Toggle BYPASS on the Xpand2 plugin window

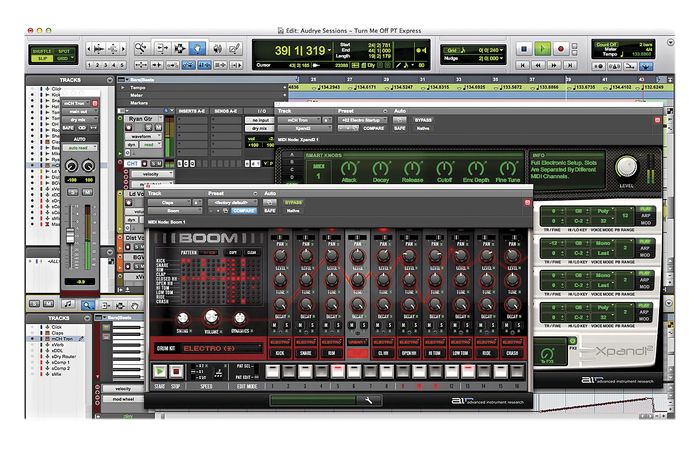pyautogui.click(x=423, y=120)
